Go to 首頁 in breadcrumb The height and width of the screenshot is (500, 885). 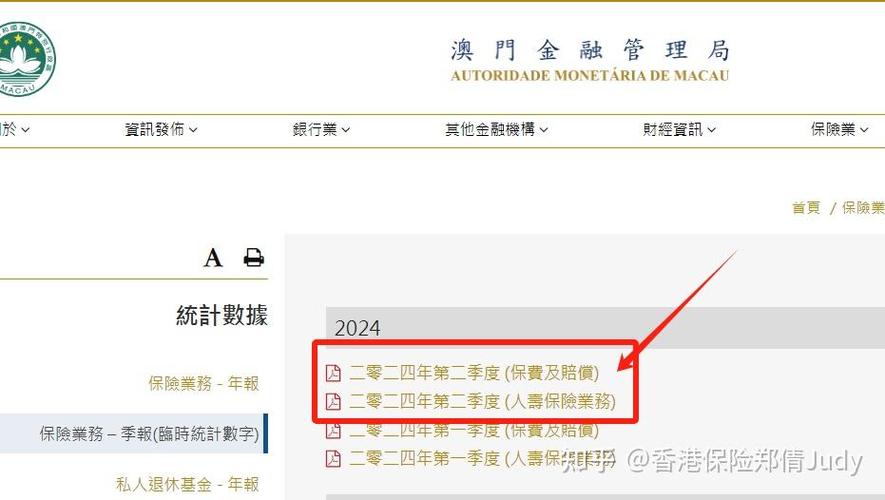coord(806,208)
